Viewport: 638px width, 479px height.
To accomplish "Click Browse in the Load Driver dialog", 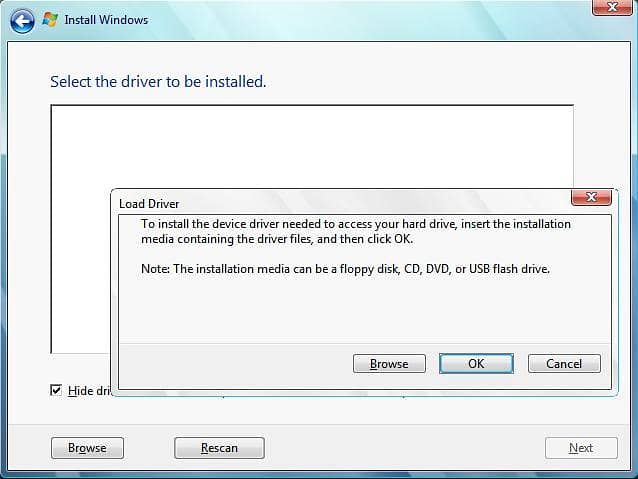I will coord(389,363).
